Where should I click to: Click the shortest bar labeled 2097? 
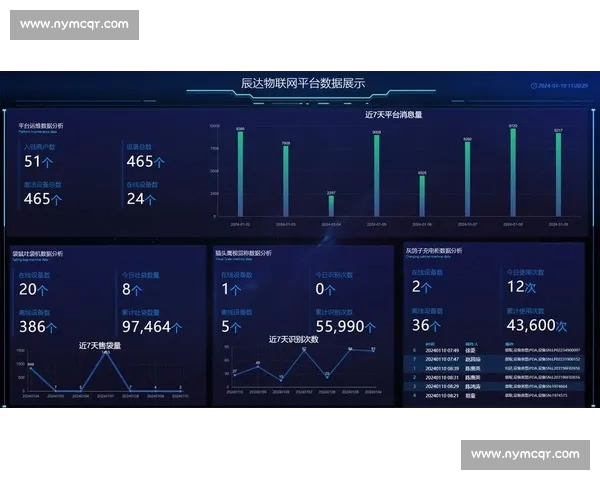coord(331,205)
